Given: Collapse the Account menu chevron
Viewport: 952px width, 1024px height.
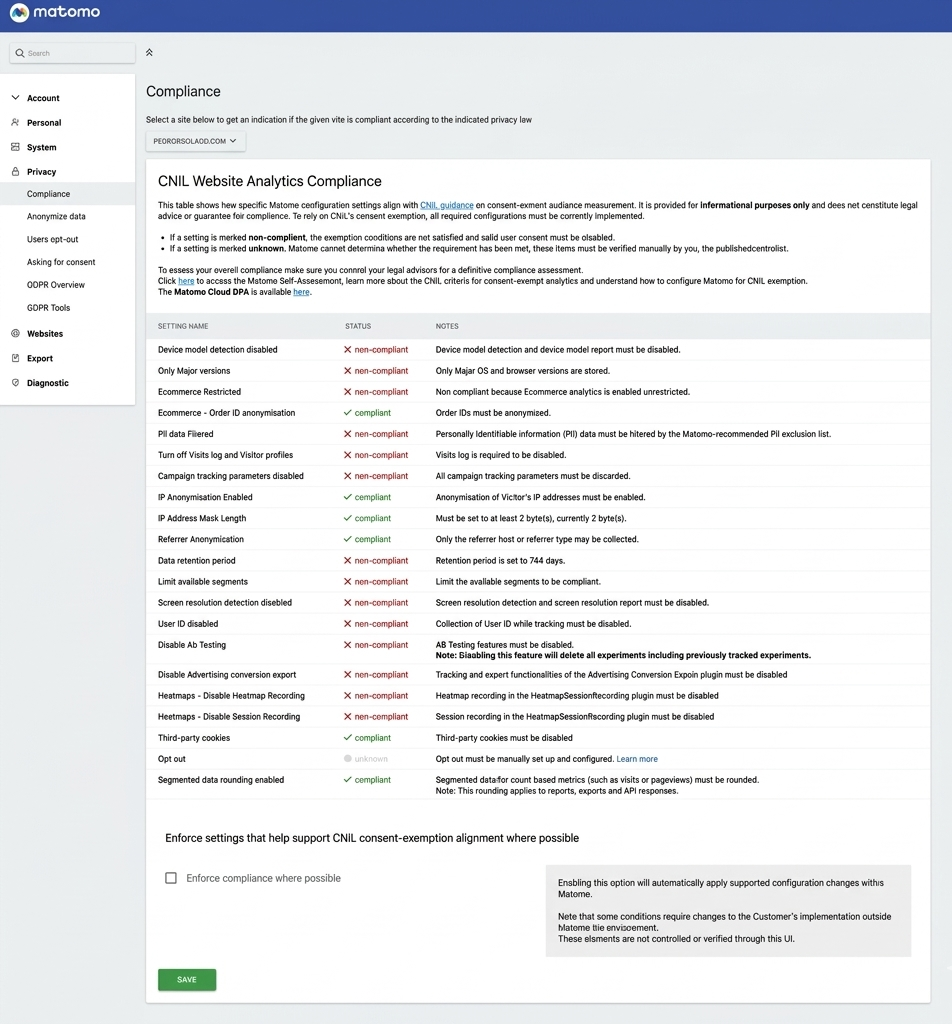Looking at the screenshot, I should coord(15,98).
